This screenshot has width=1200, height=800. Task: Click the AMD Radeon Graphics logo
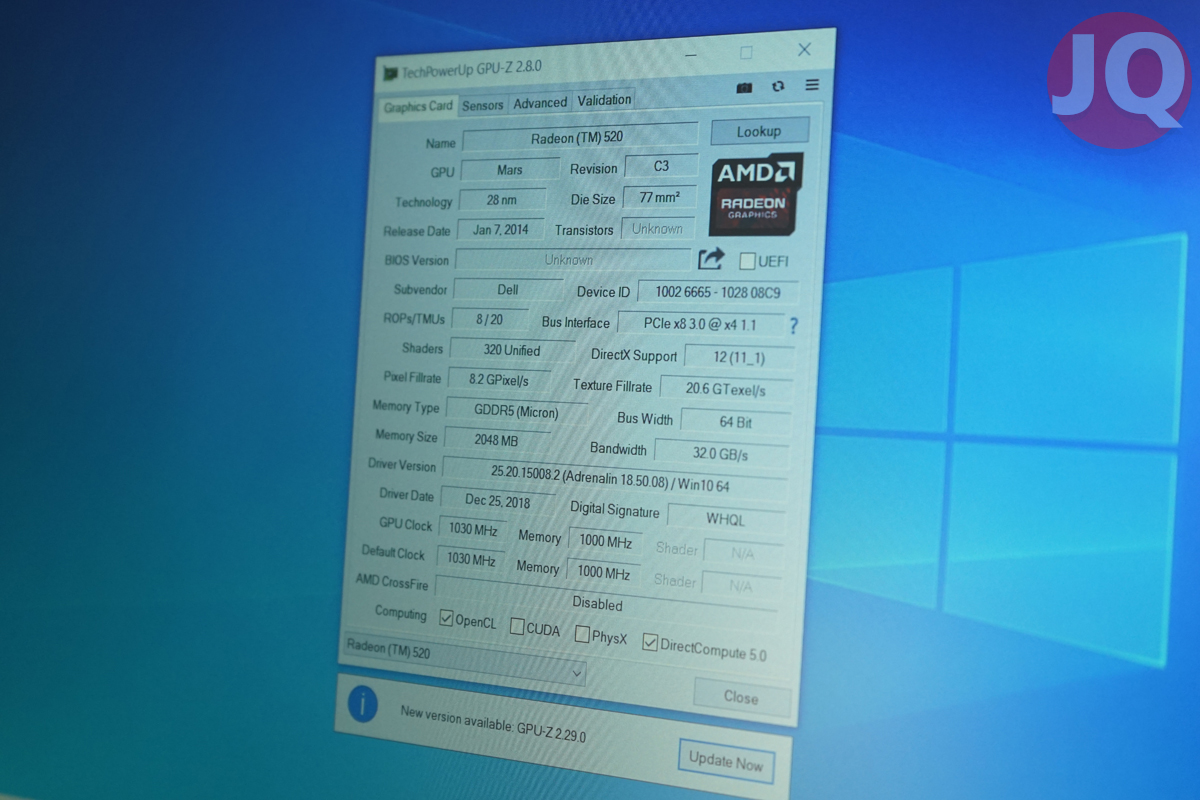(x=755, y=194)
